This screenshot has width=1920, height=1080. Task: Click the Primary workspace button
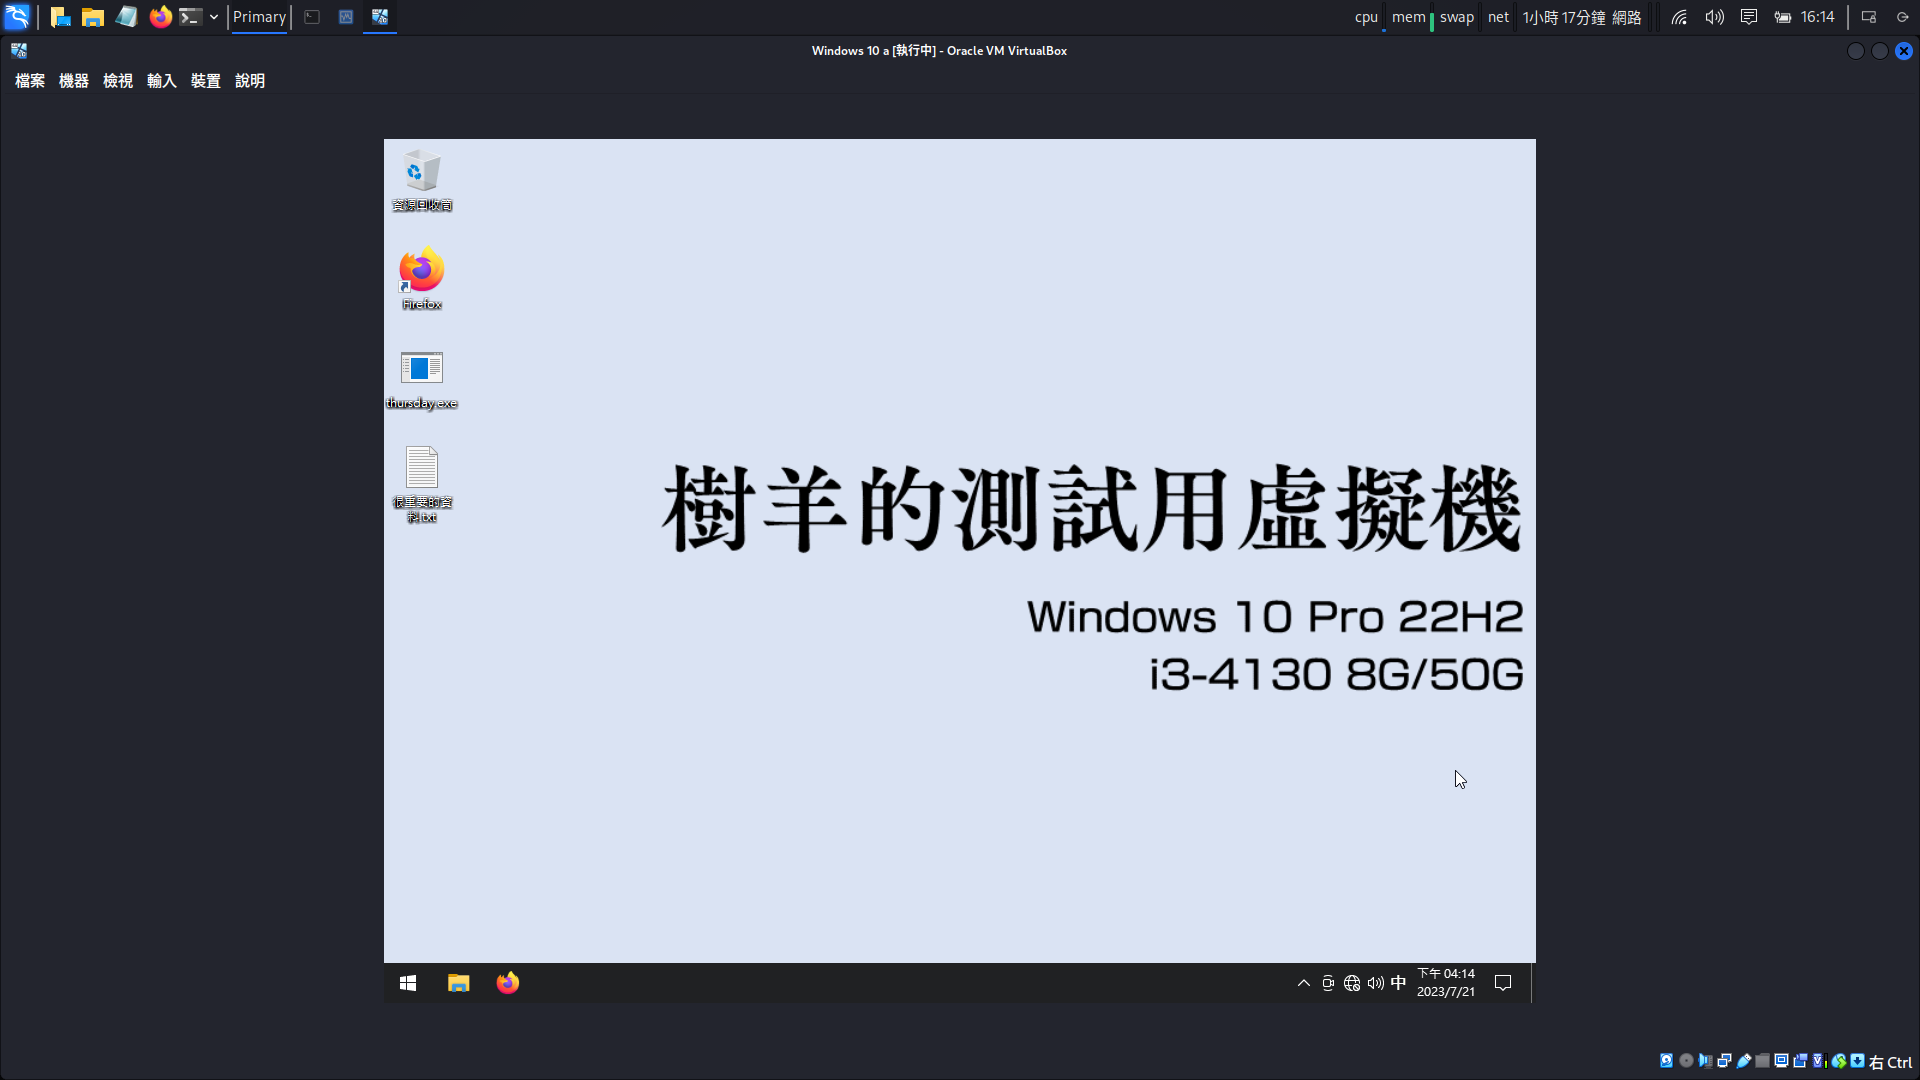click(258, 16)
